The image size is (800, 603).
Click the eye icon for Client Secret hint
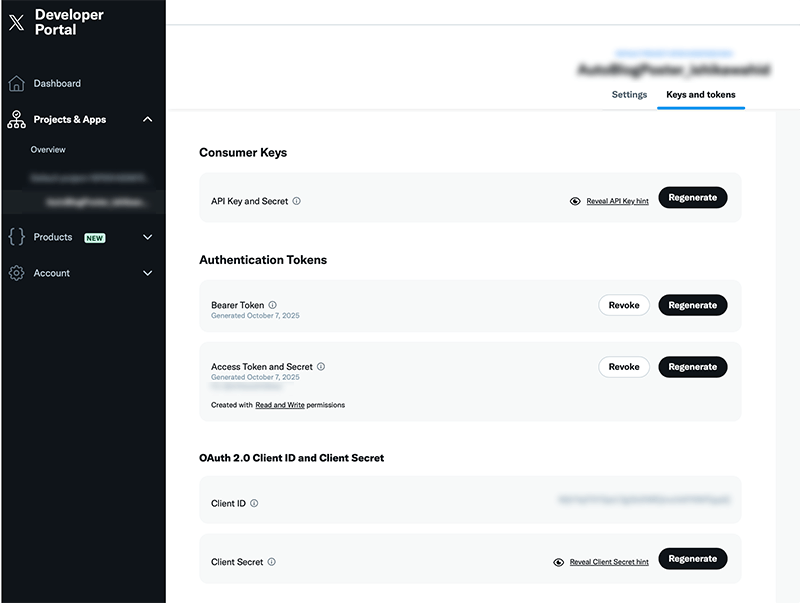tap(559, 562)
